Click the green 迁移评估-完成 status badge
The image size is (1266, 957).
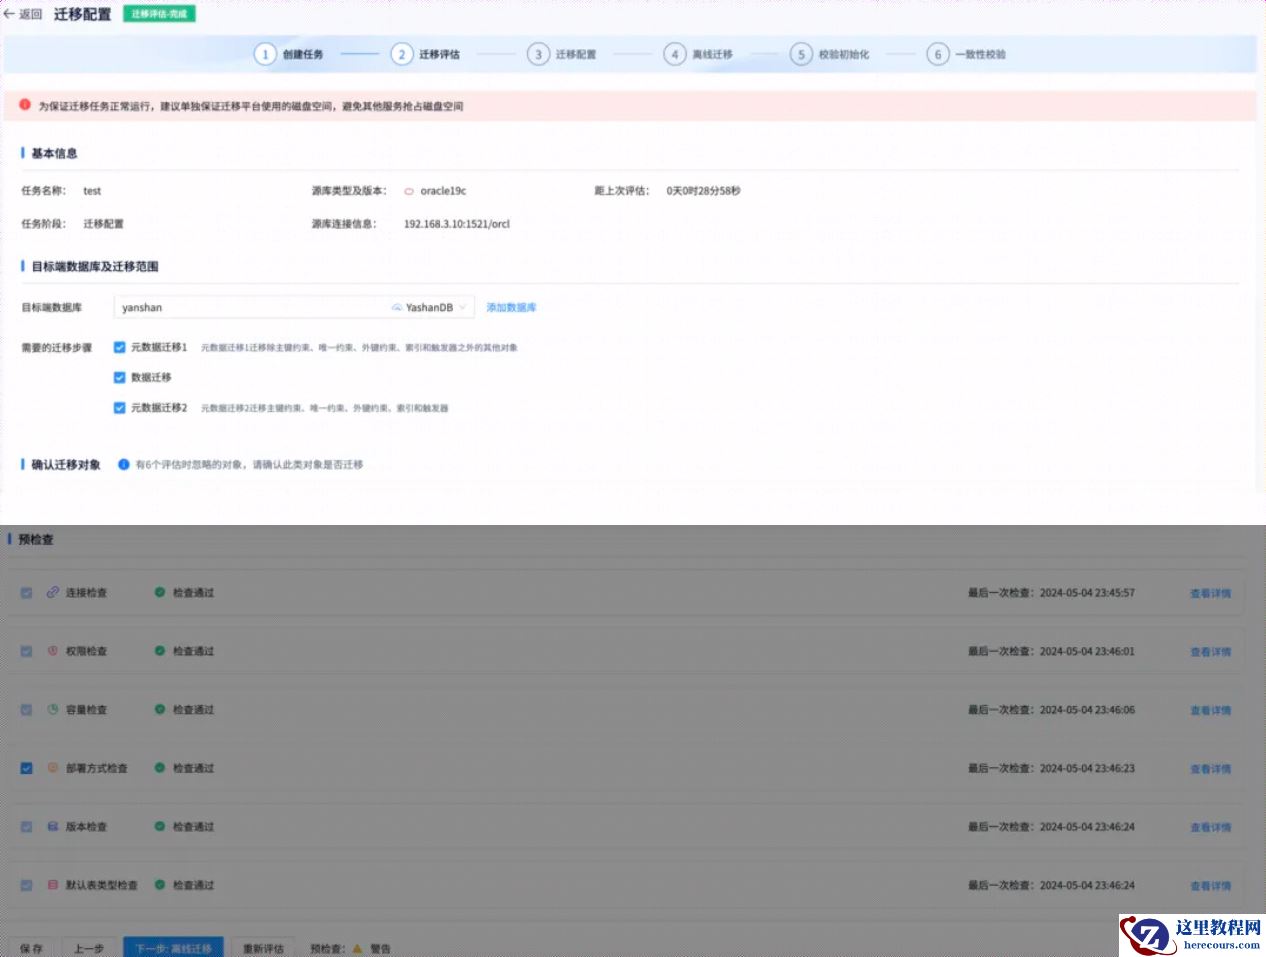(x=159, y=14)
